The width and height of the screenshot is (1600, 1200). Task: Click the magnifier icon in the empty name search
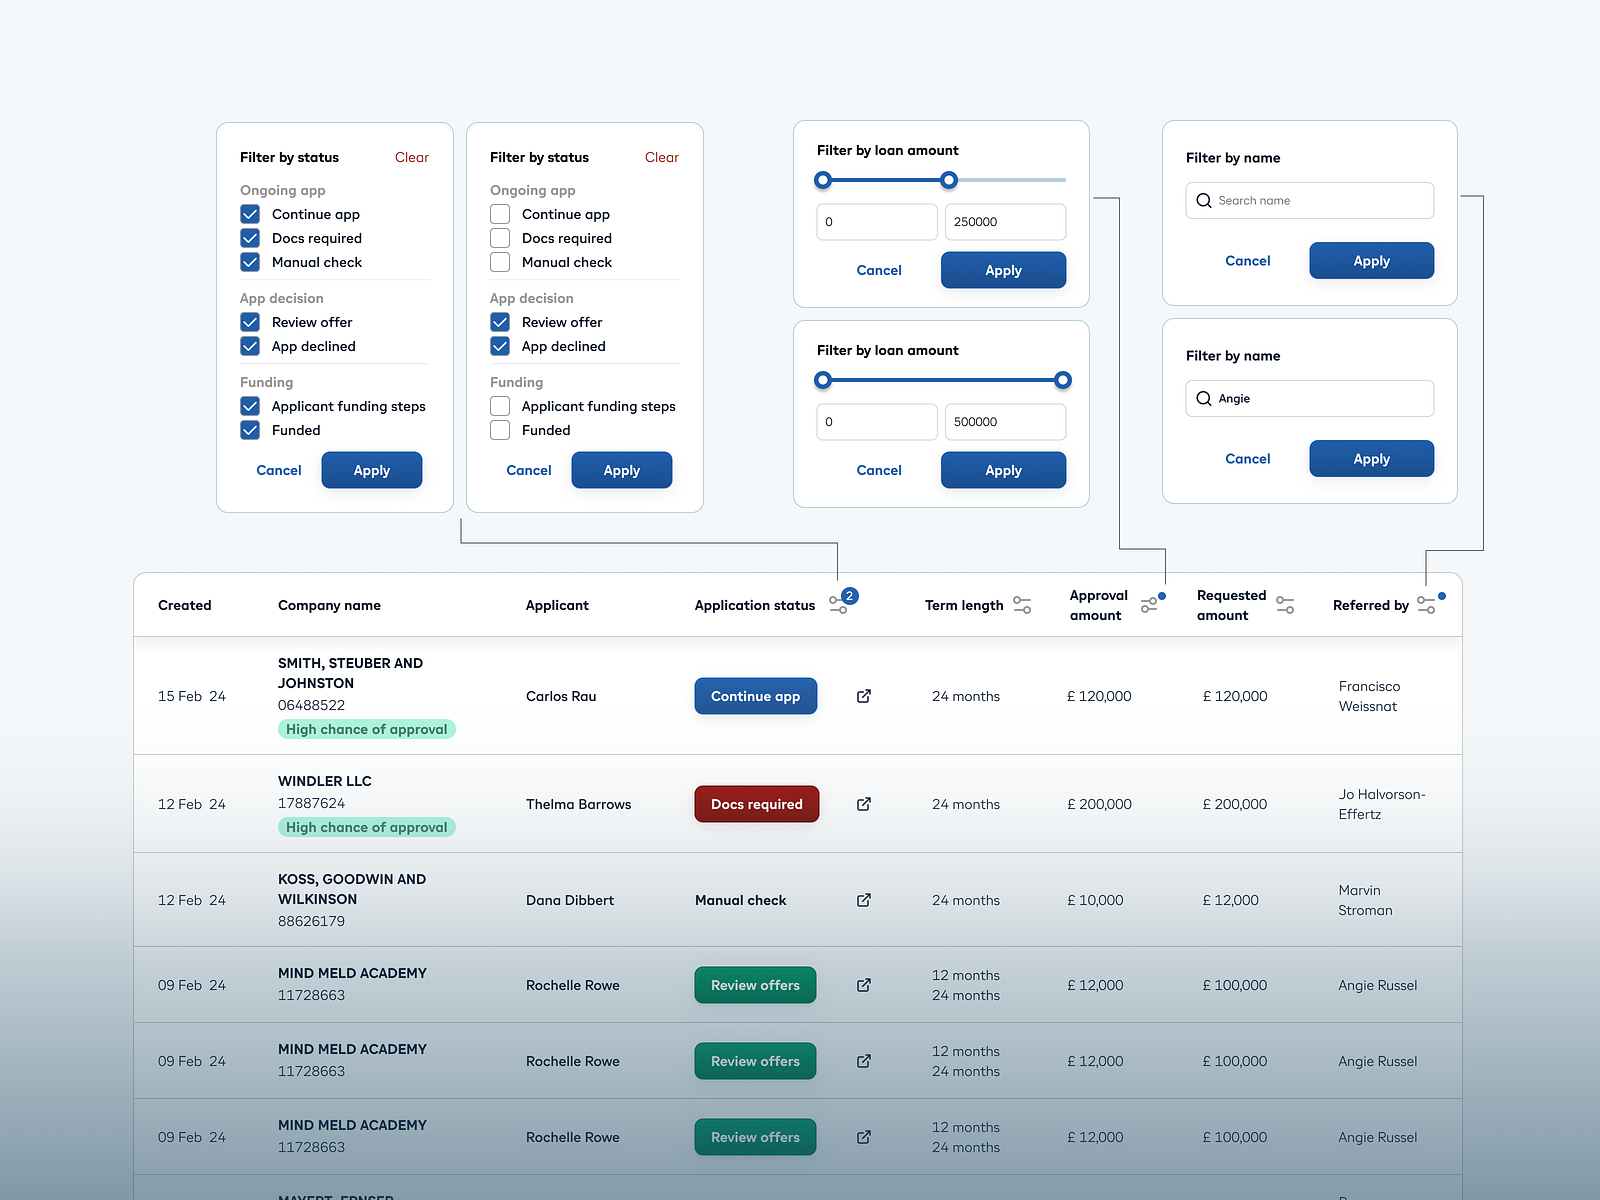point(1204,200)
